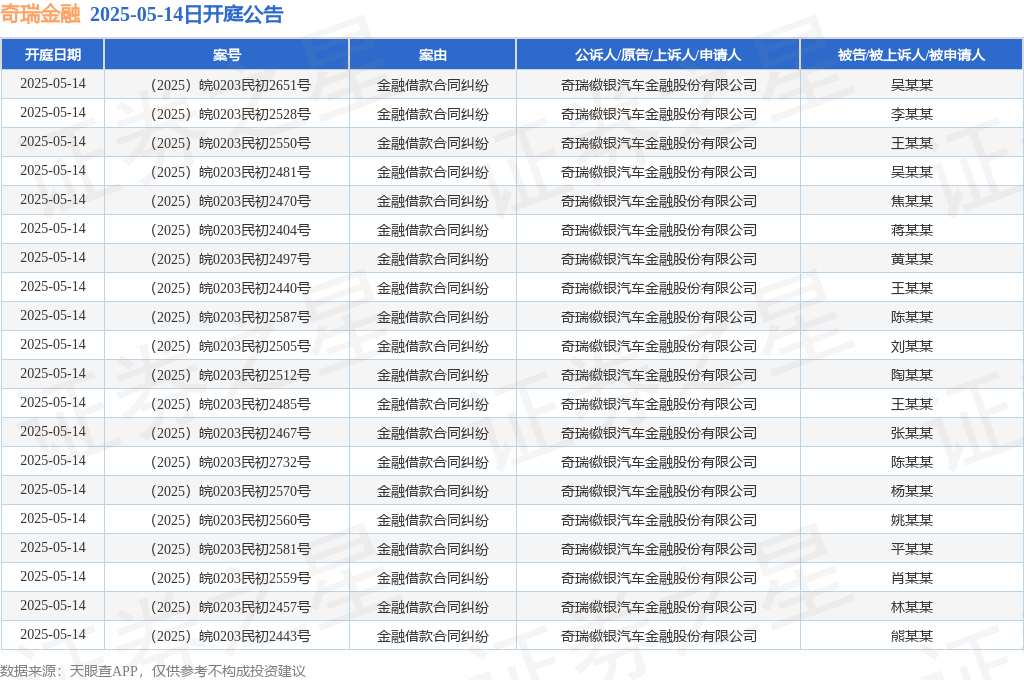Click date 2025-05-14 in row 2651
This screenshot has height=680, width=1024.
tap(53, 84)
